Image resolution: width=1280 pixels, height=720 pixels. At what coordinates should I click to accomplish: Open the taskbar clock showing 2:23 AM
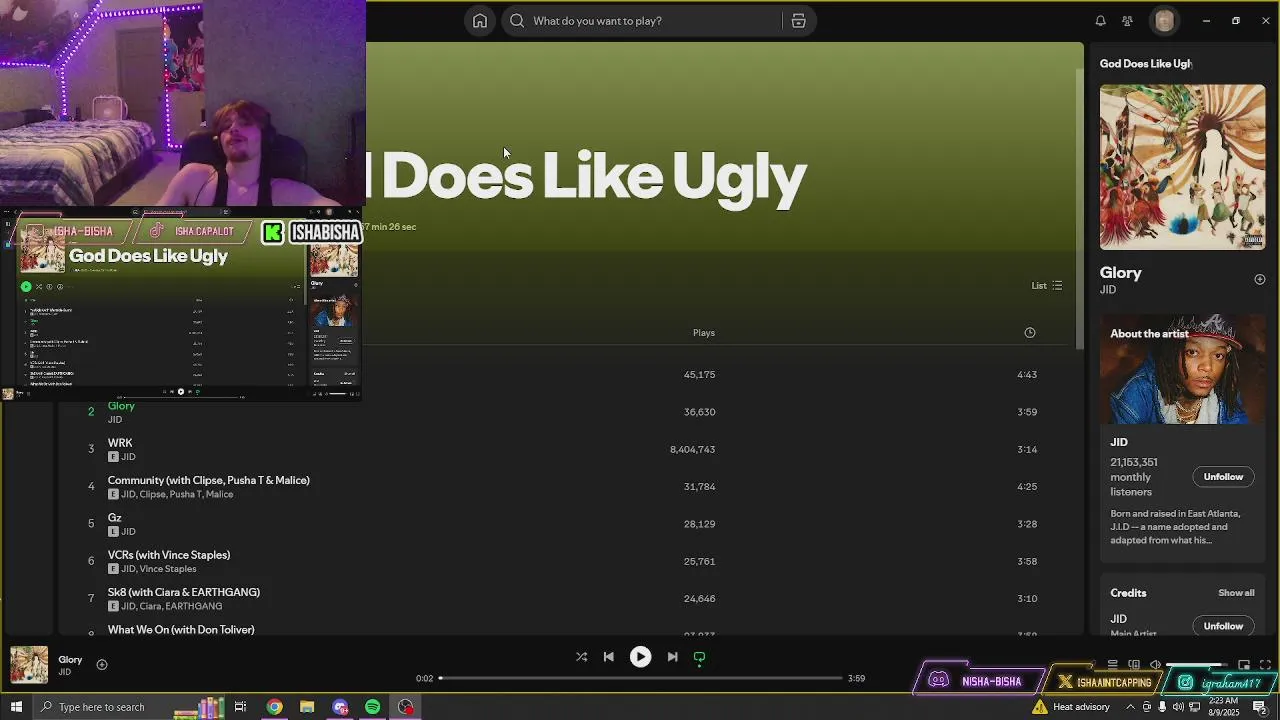[x=1223, y=707]
